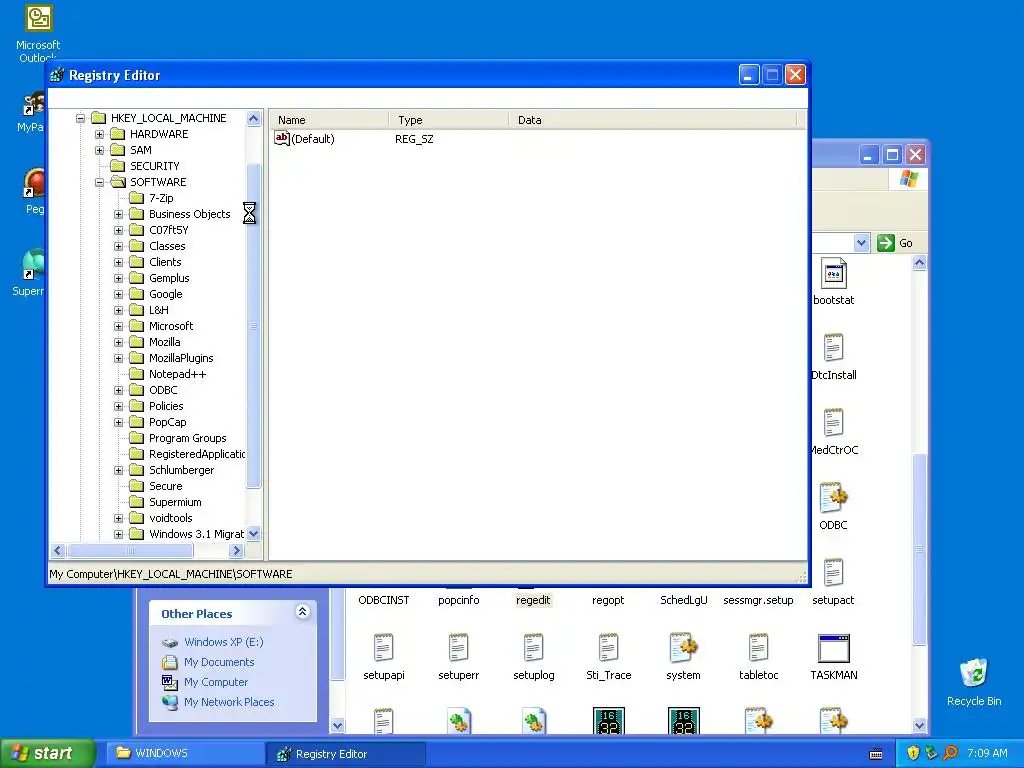Select the bootstat file icon
Screen dimensions: 1024x768
click(x=833, y=274)
